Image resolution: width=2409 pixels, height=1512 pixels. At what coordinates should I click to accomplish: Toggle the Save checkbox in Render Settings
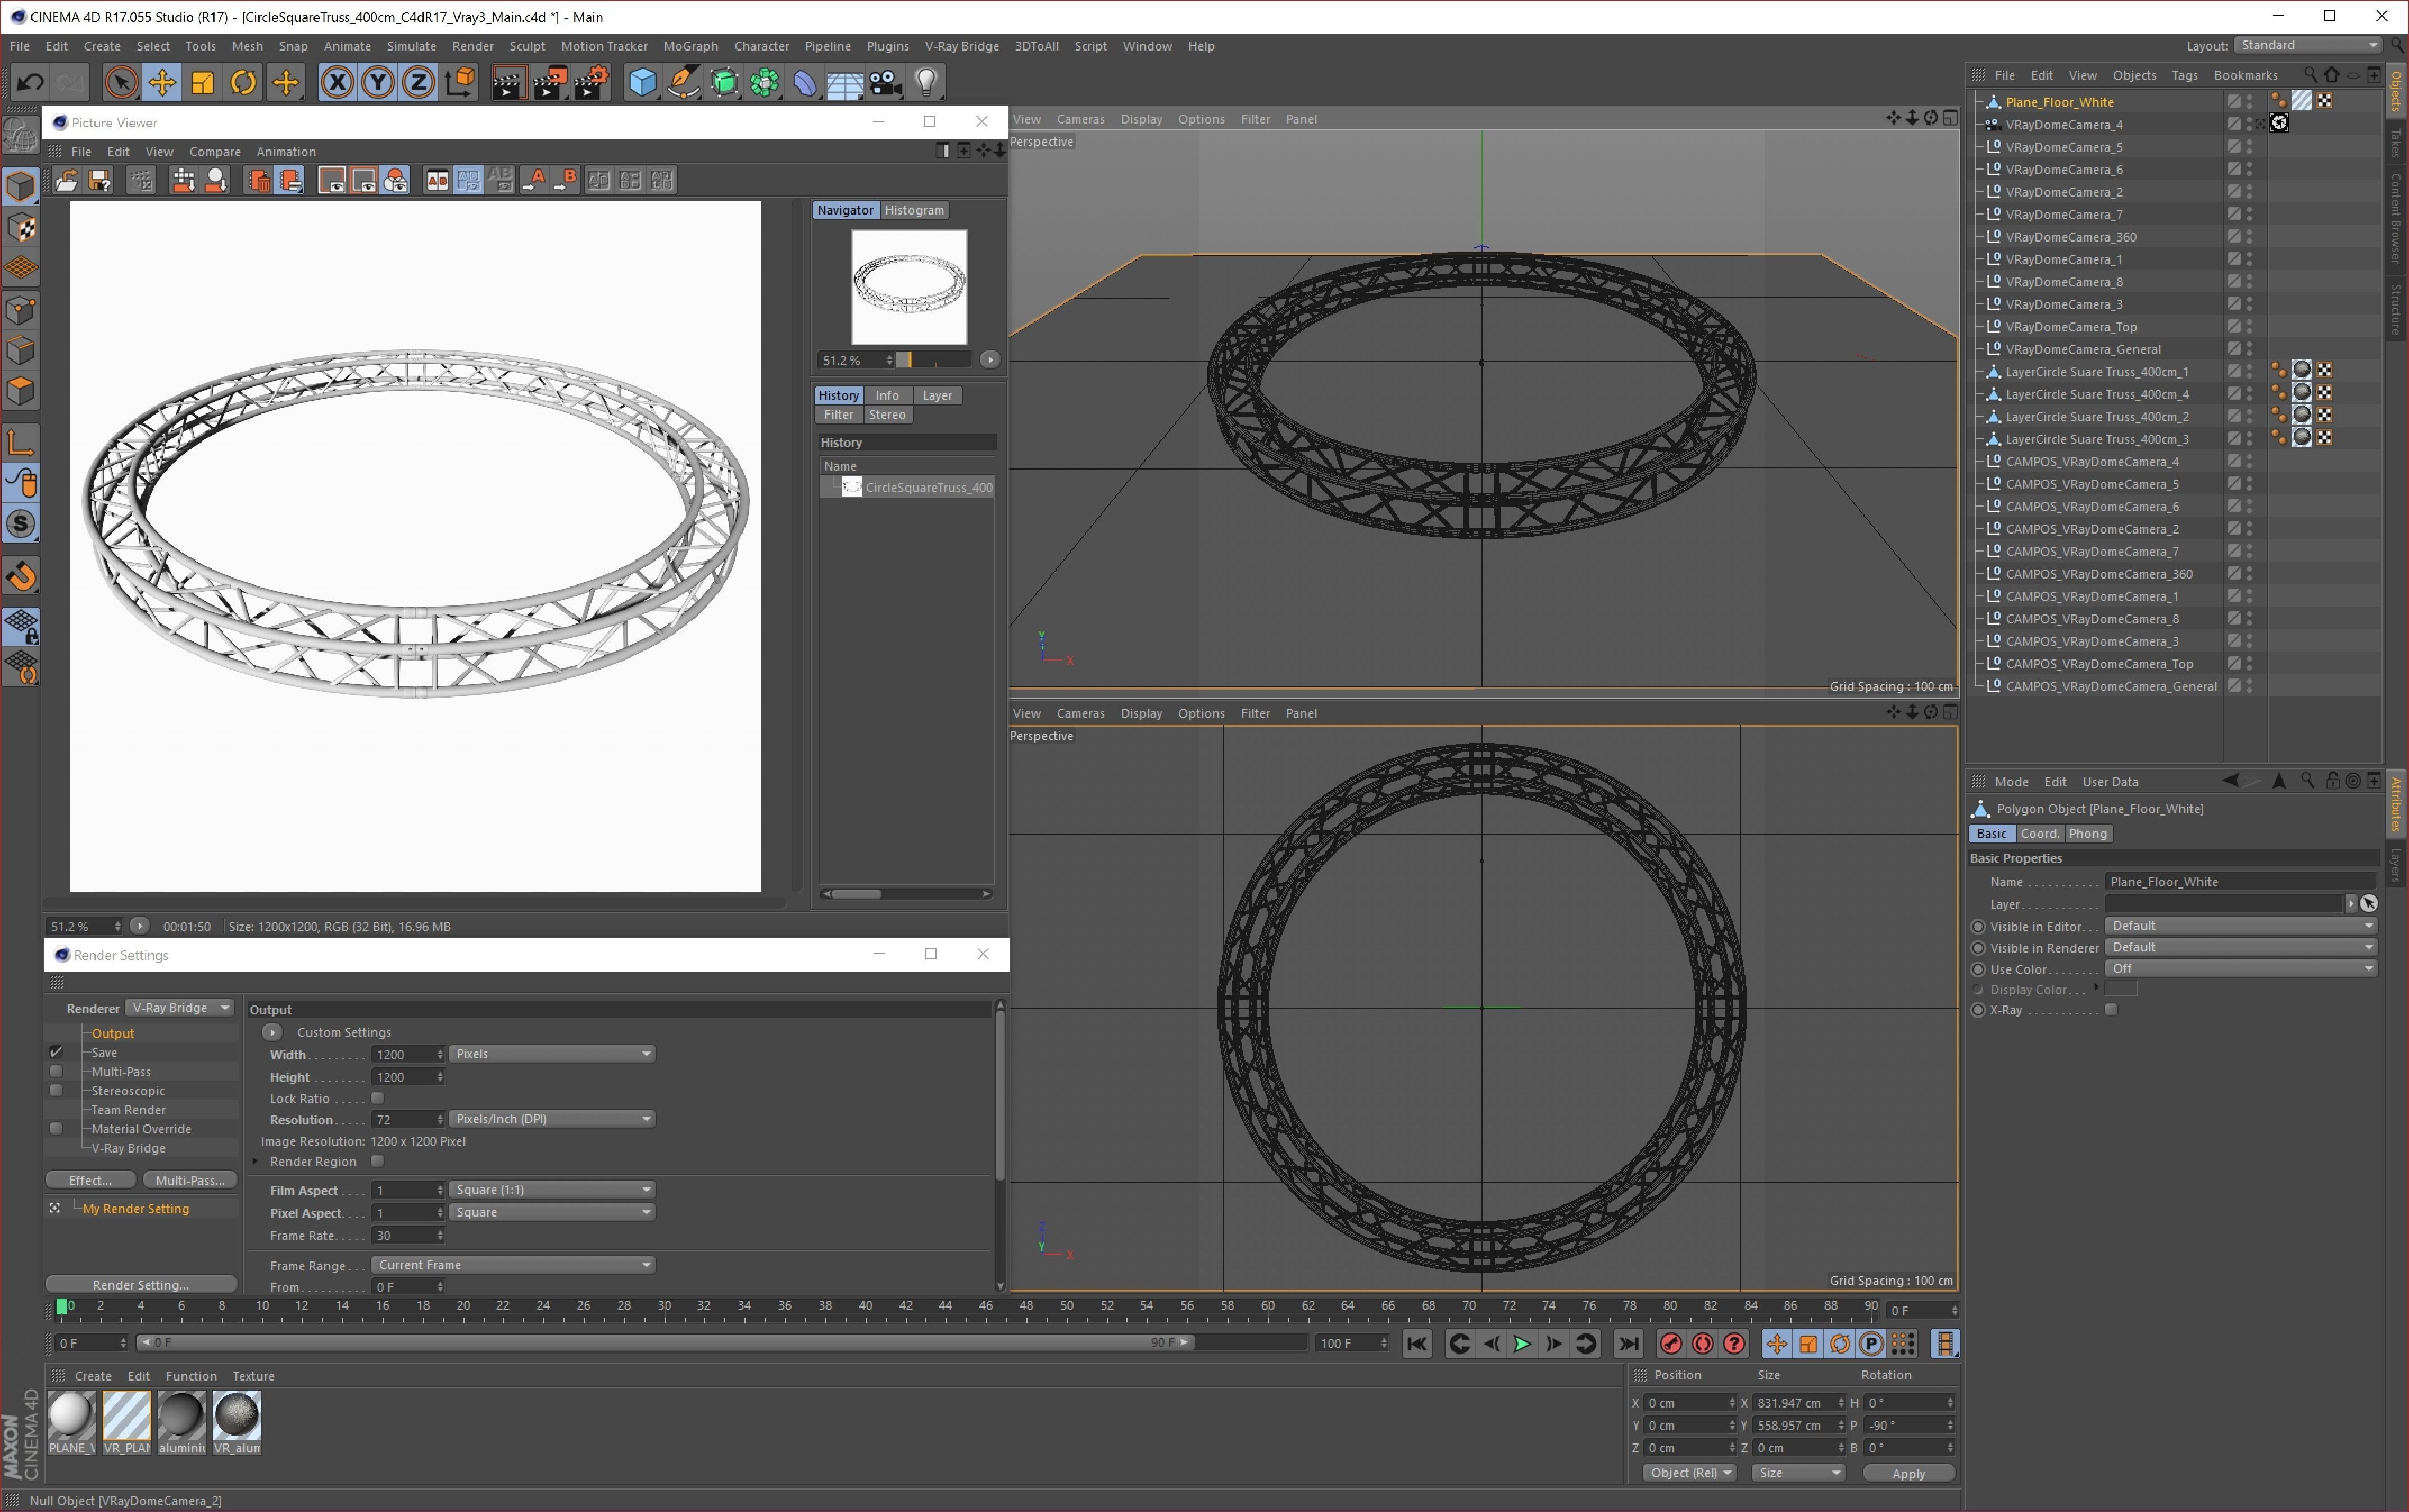click(56, 1052)
